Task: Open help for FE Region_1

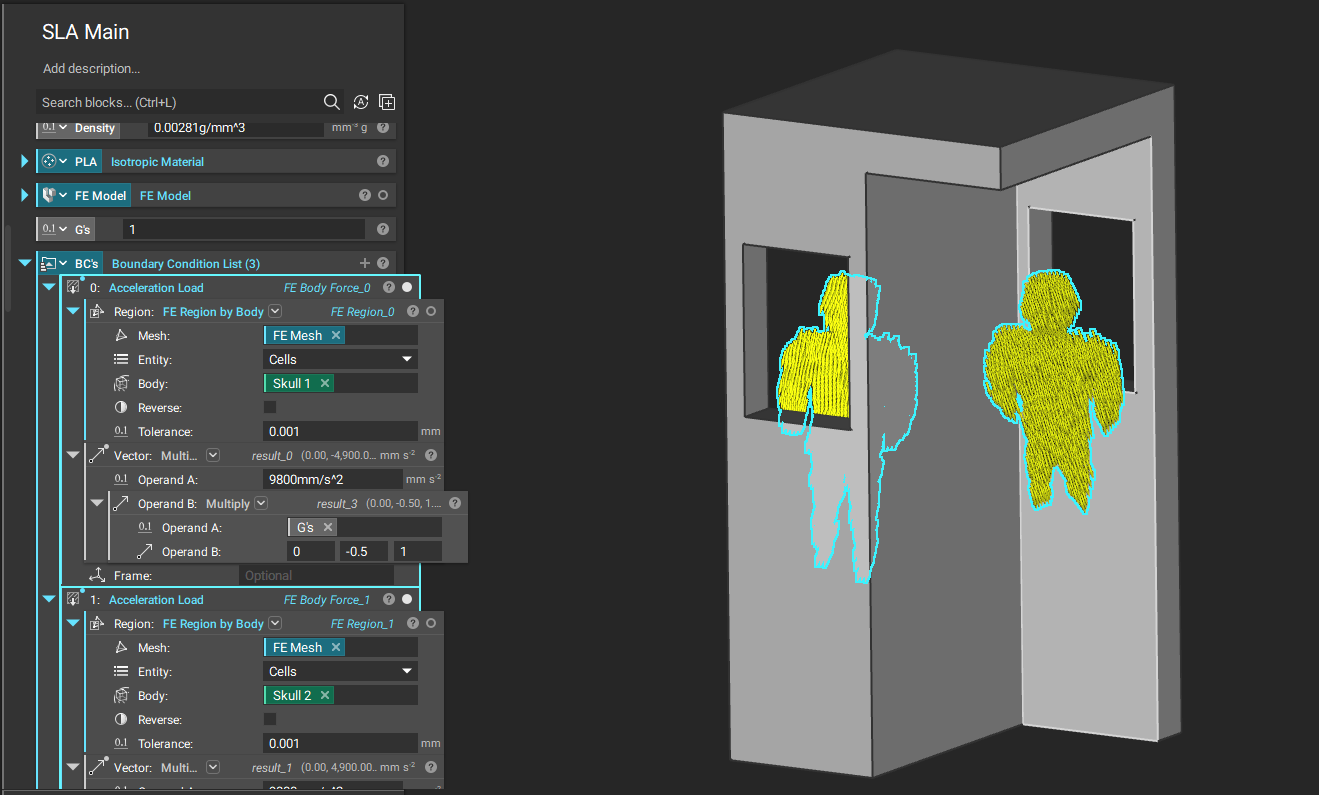Action: point(413,623)
